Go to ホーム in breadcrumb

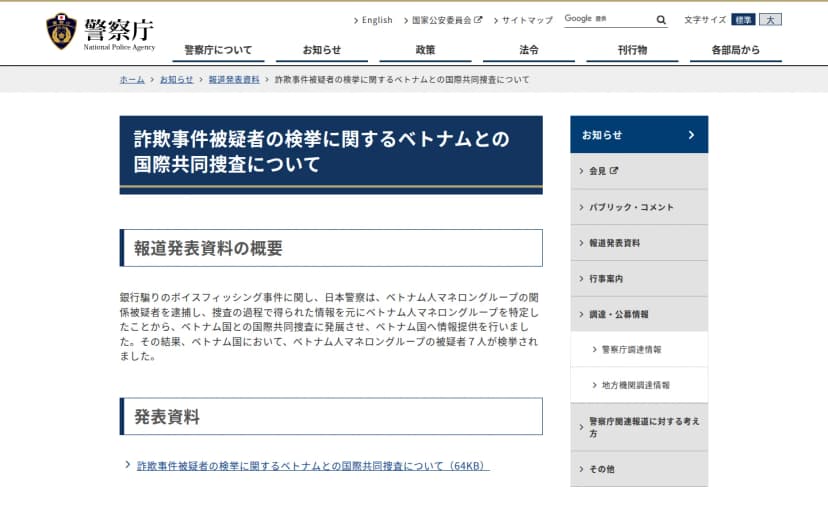132,80
